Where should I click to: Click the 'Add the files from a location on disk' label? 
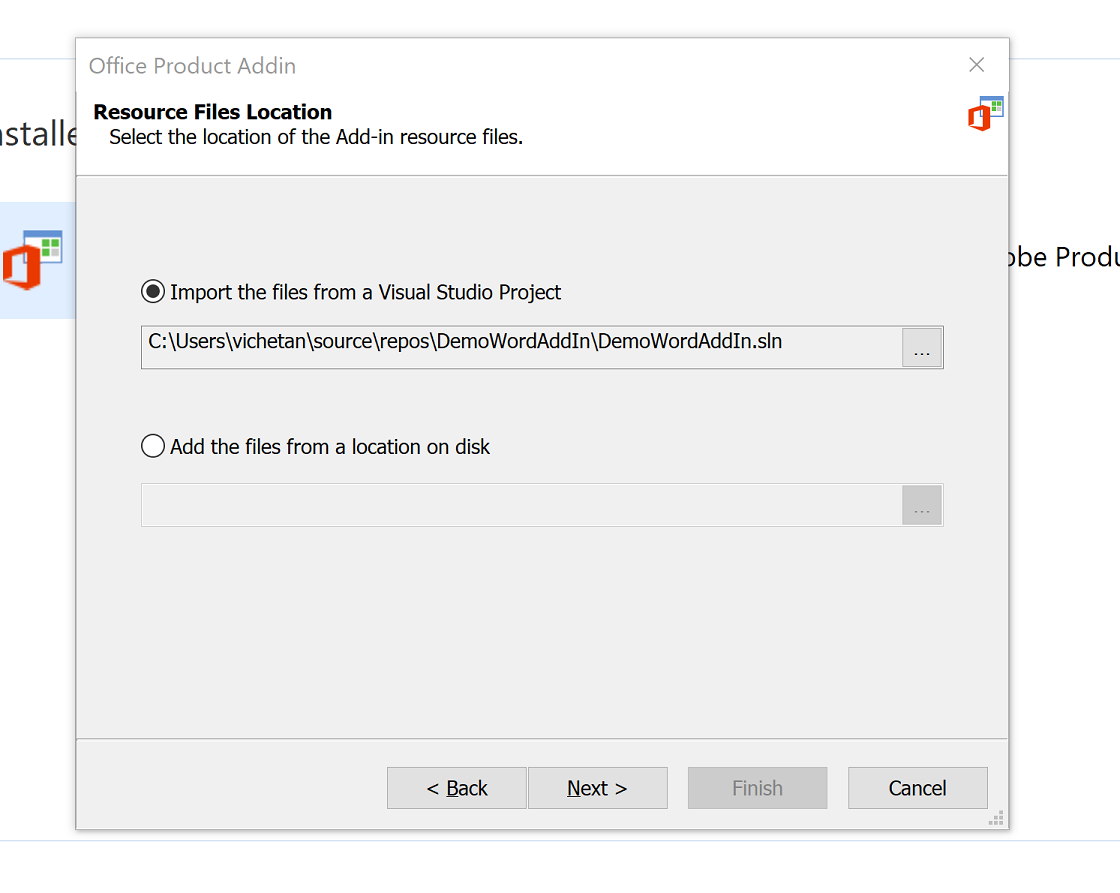[x=330, y=446]
